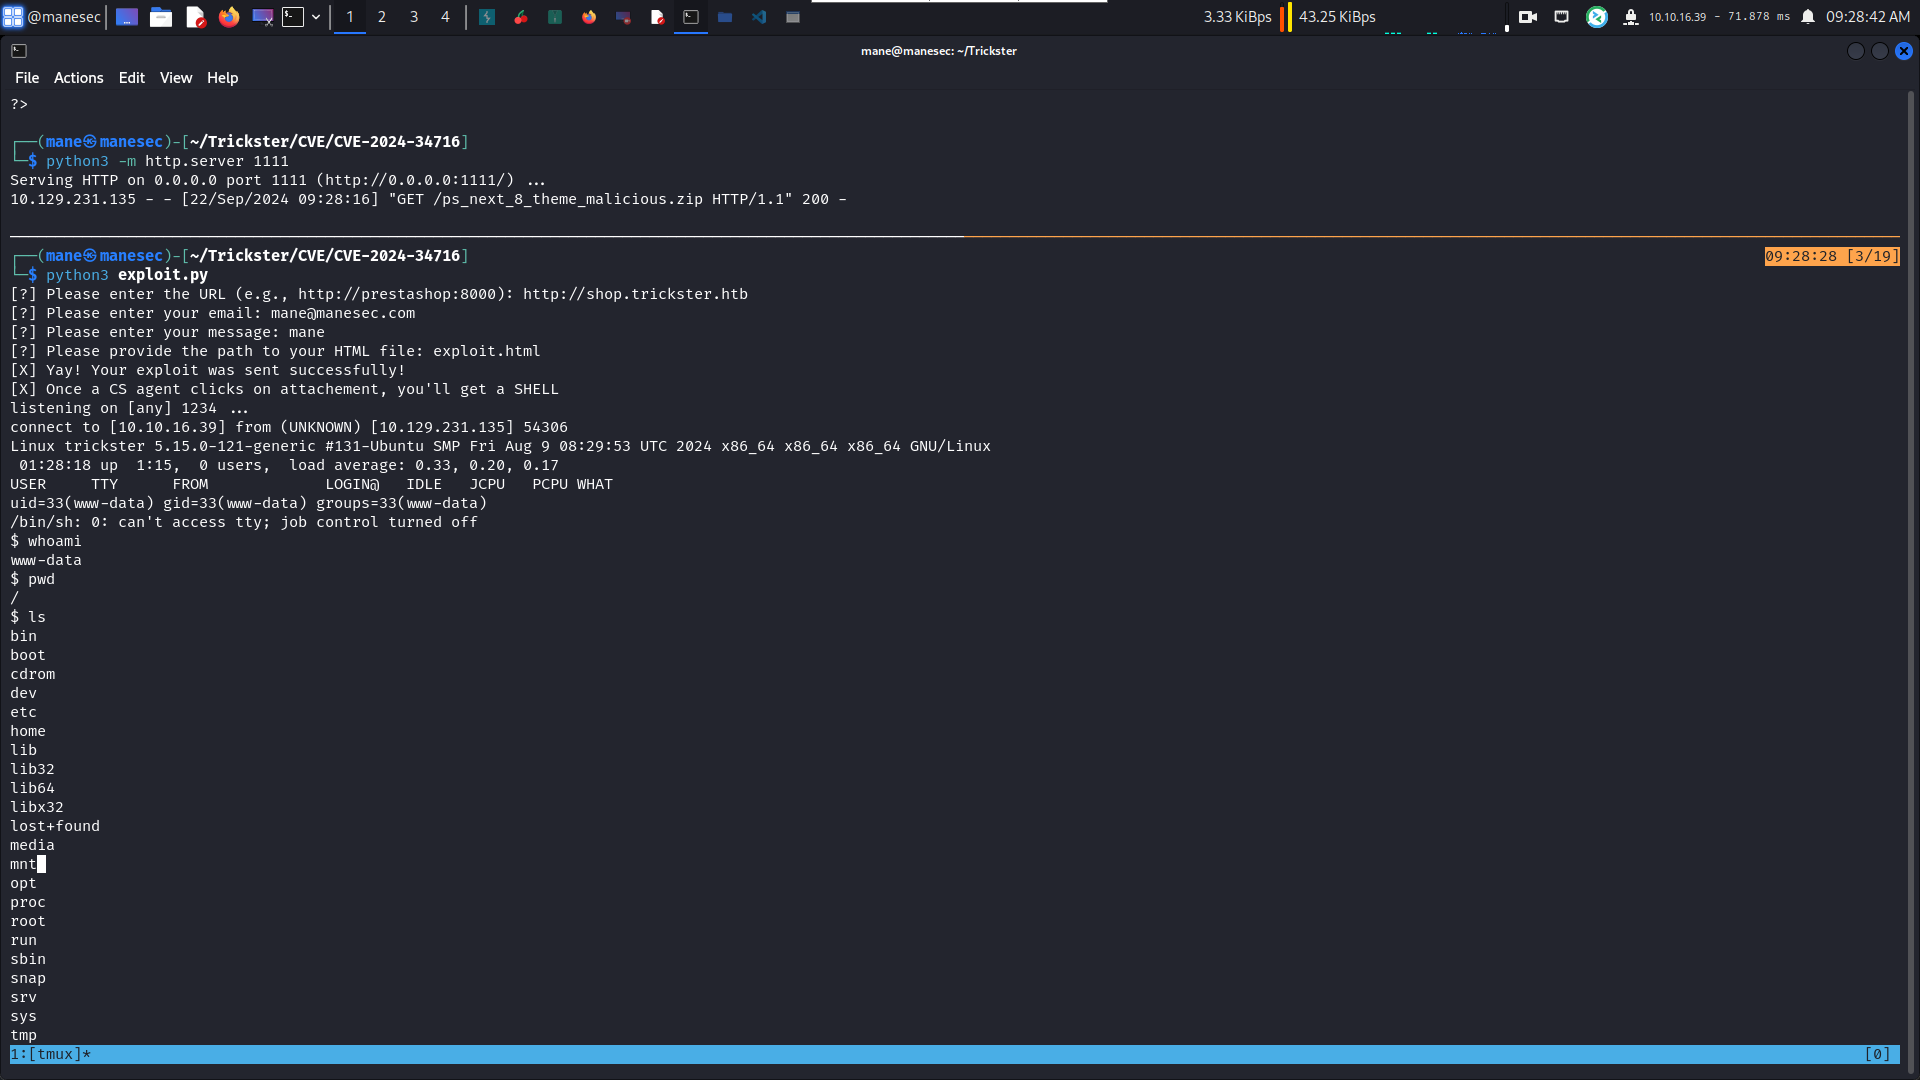Image resolution: width=1920 pixels, height=1080 pixels.
Task: Focus the CherryTree window in taskbar
Action: [521, 17]
